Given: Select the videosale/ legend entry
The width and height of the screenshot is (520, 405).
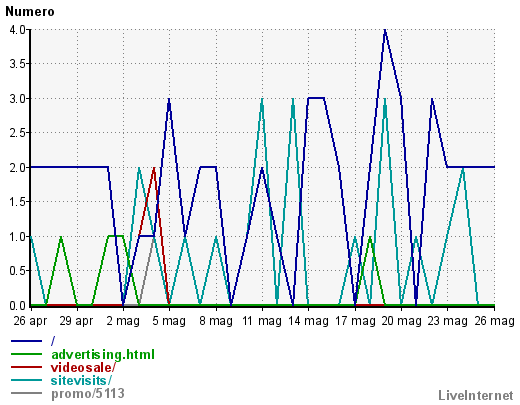Looking at the screenshot, I should tap(83, 367).
